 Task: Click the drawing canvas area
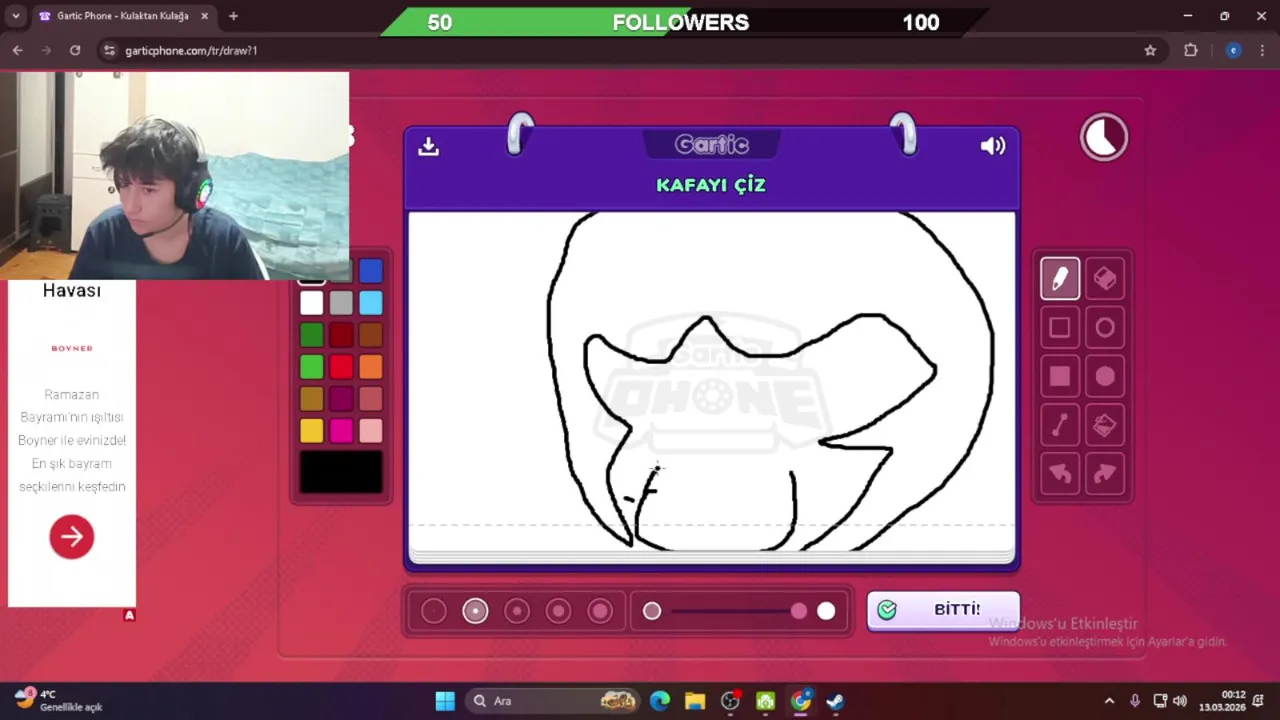point(711,381)
